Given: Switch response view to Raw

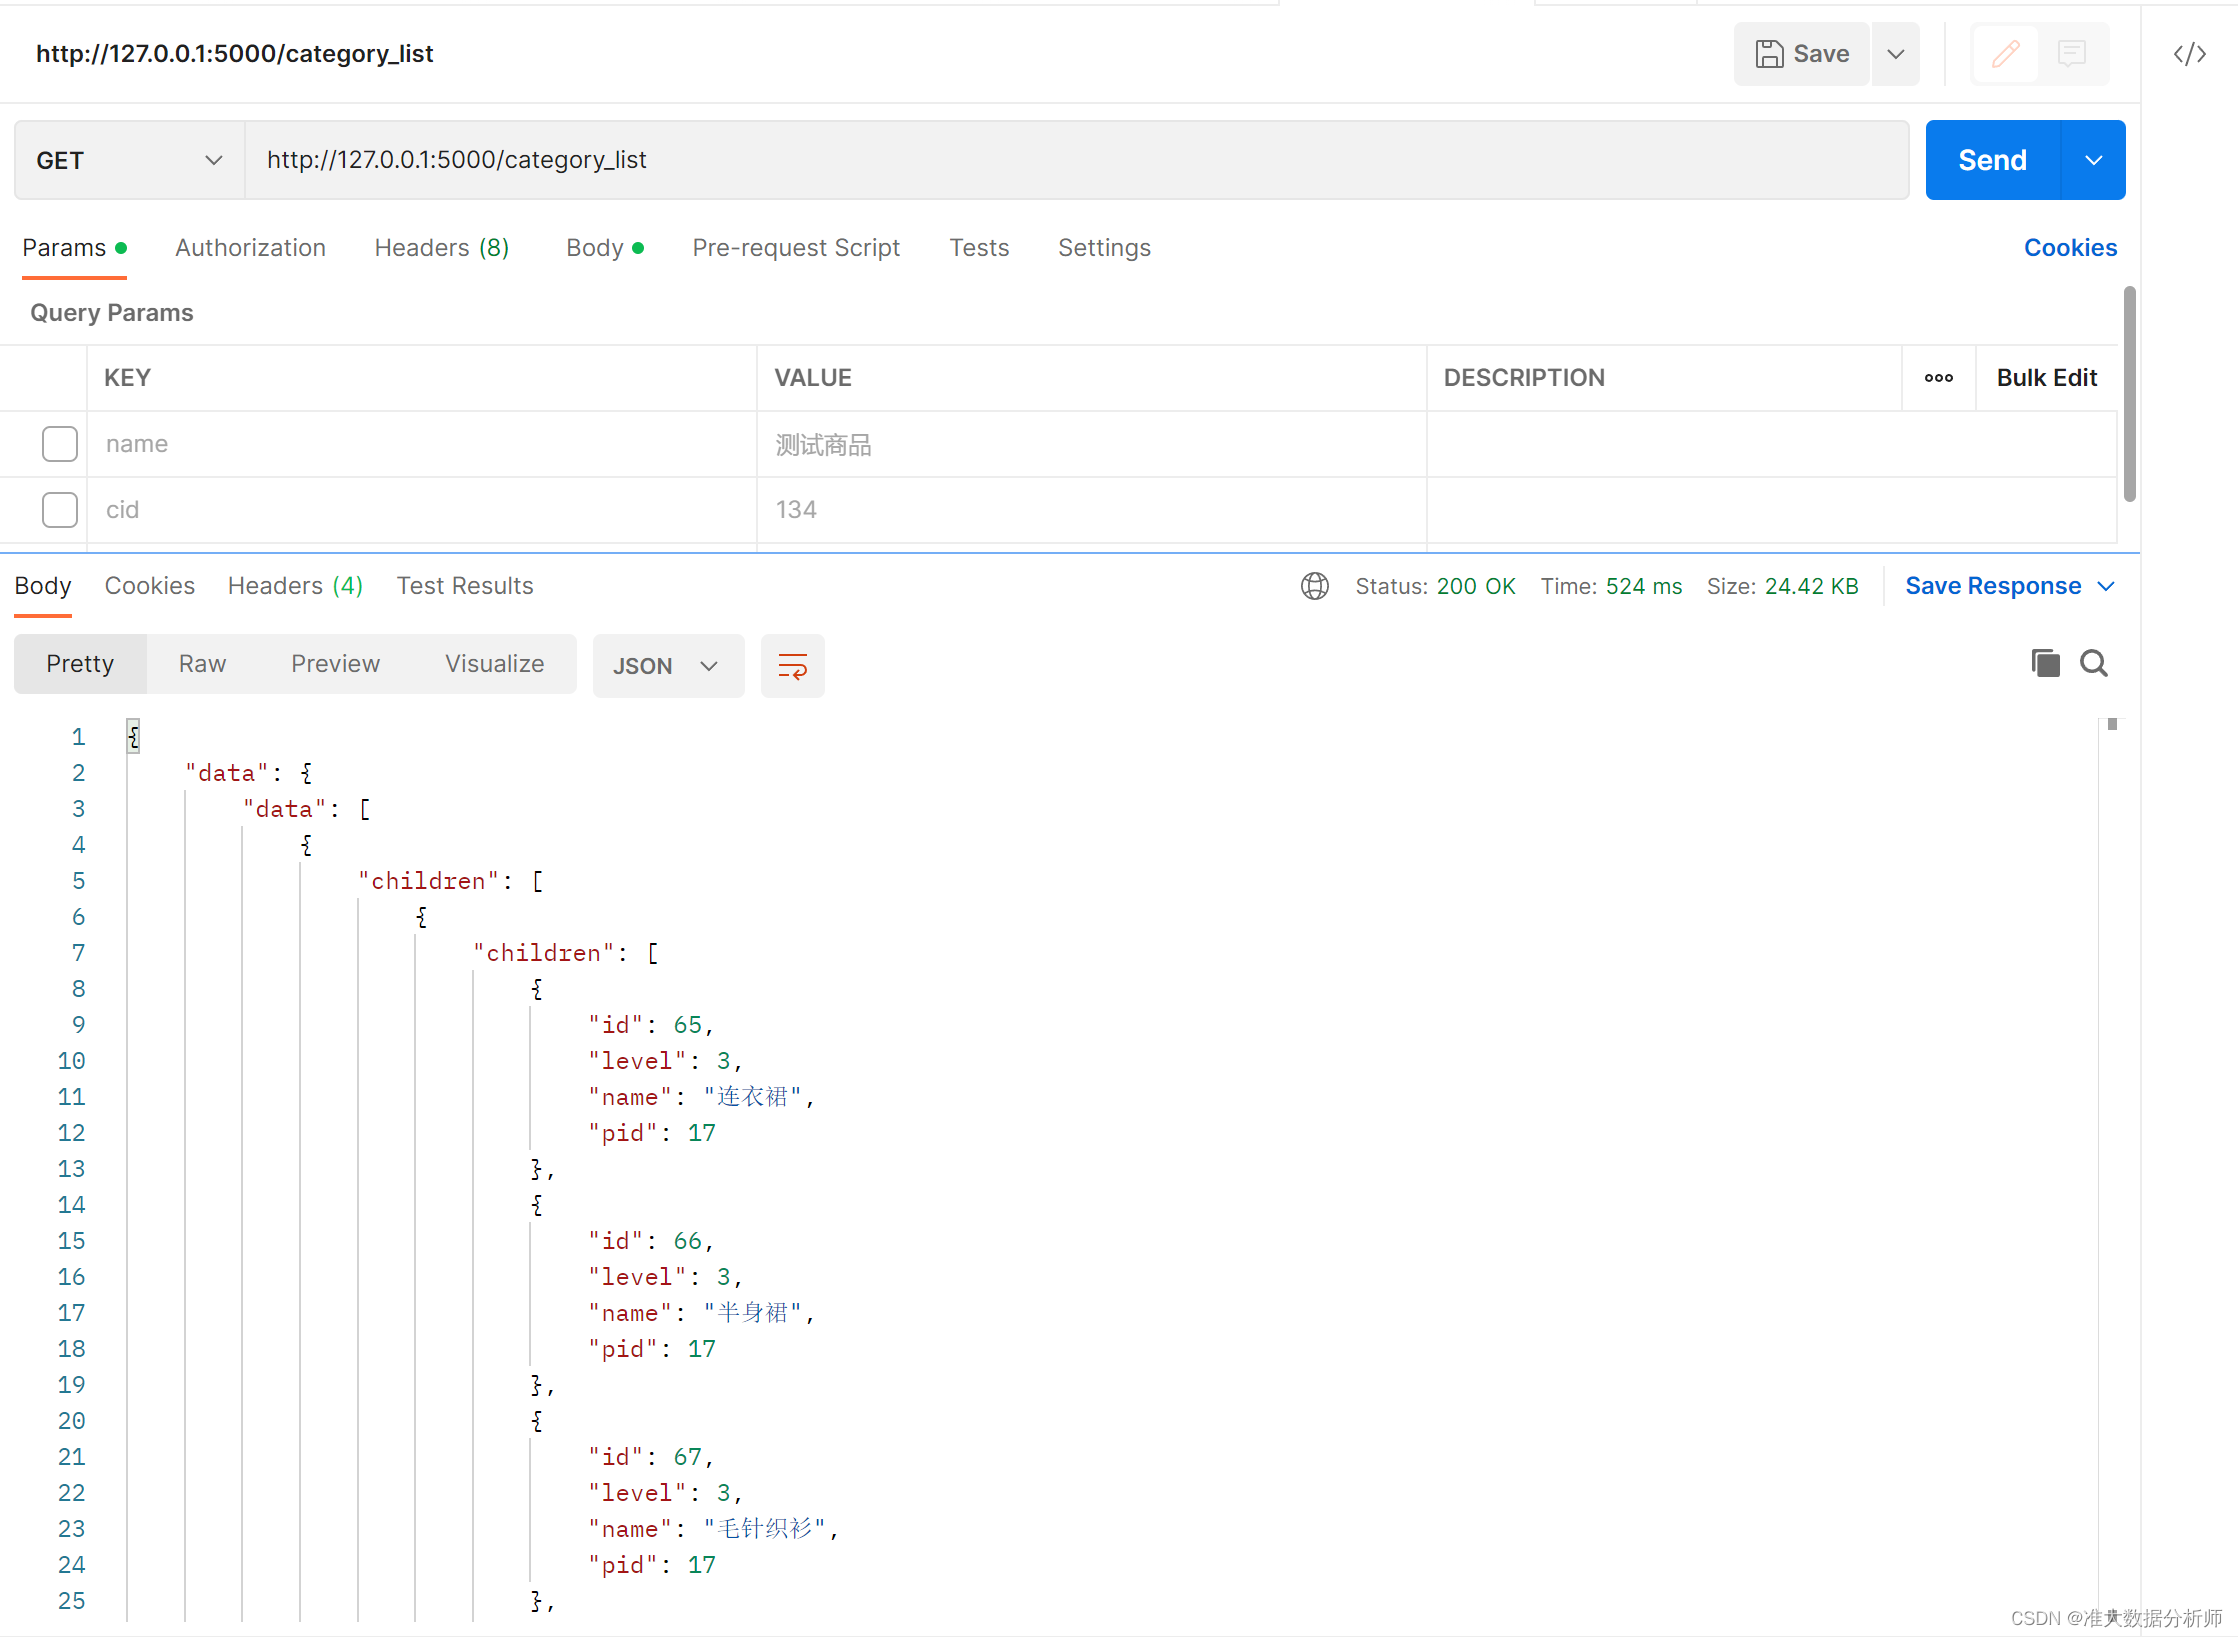Looking at the screenshot, I should tap(202, 664).
